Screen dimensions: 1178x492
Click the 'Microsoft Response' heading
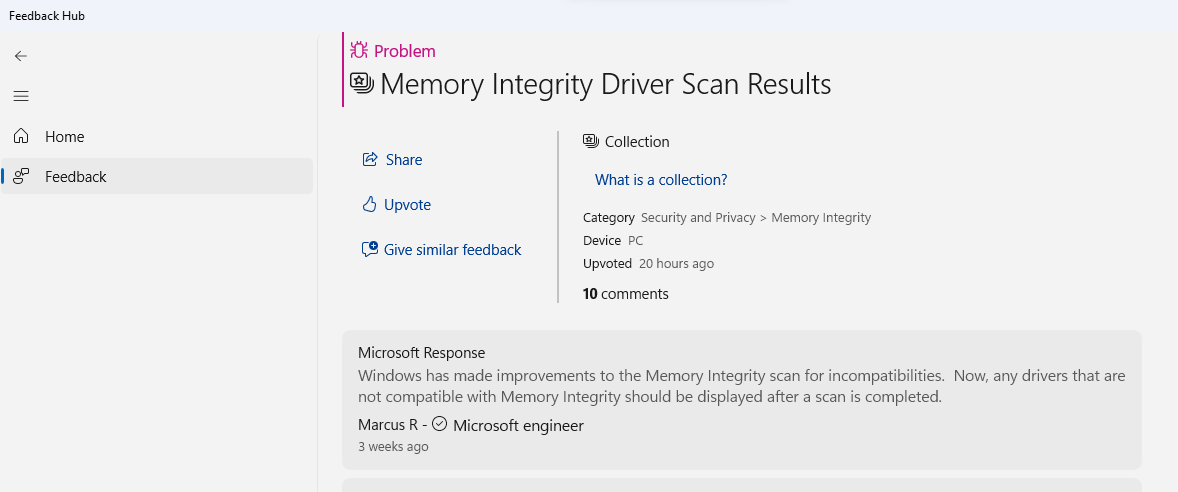pyautogui.click(x=421, y=352)
